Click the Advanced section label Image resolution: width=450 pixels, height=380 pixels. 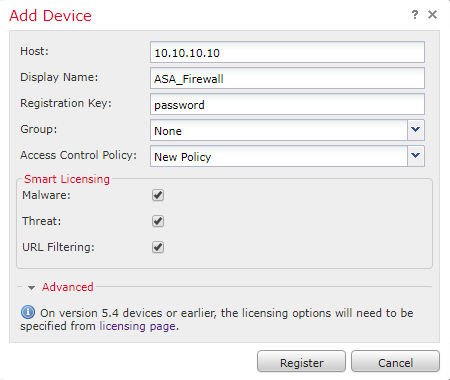coord(68,287)
